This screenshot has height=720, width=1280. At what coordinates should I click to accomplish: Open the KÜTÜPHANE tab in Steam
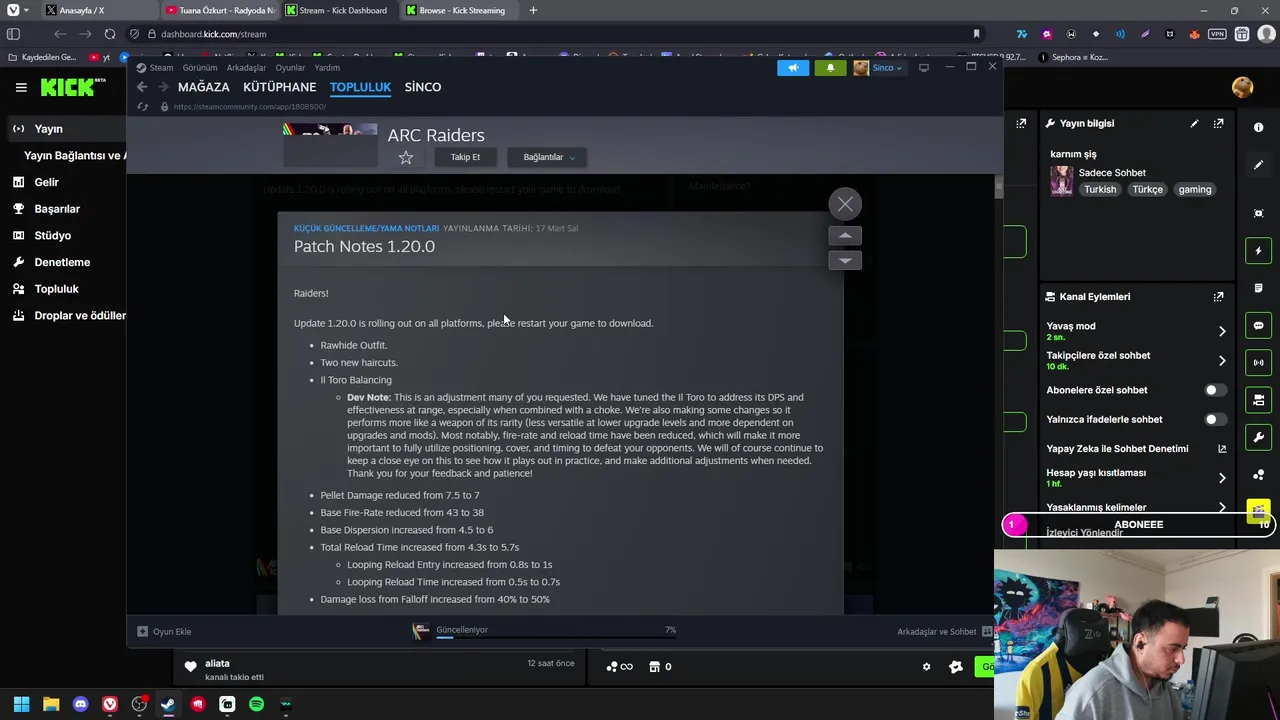279,87
